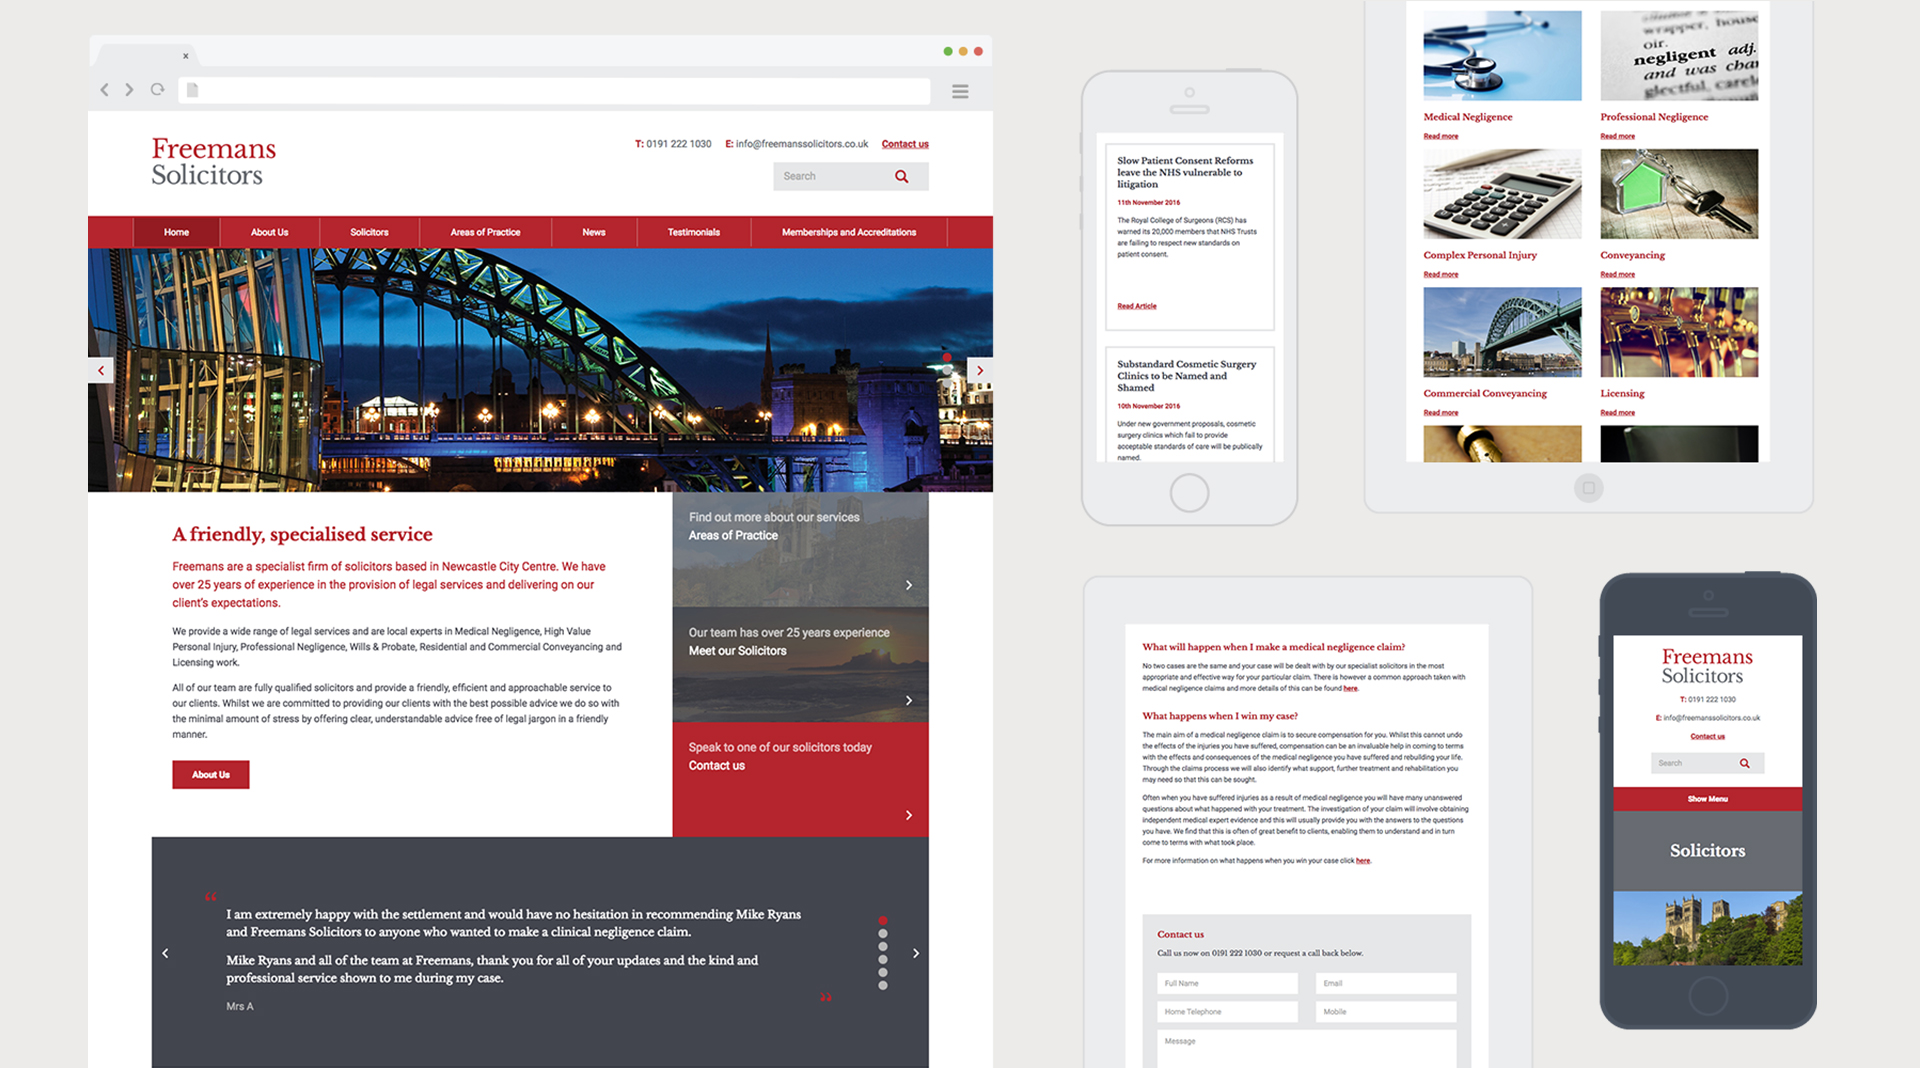Viewport: 1920px width, 1068px height.
Task: Select the third testimonial dot
Action: [x=883, y=946]
